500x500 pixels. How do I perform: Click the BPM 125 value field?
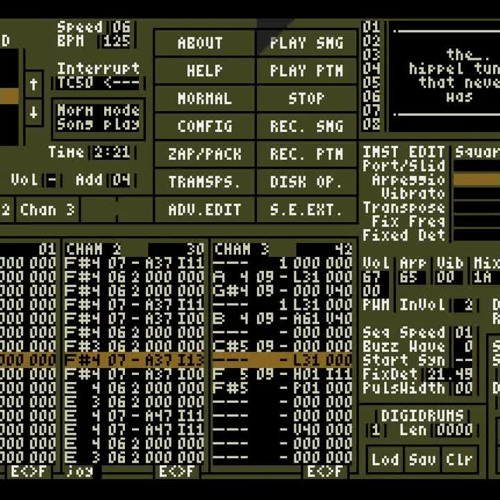click(x=117, y=41)
